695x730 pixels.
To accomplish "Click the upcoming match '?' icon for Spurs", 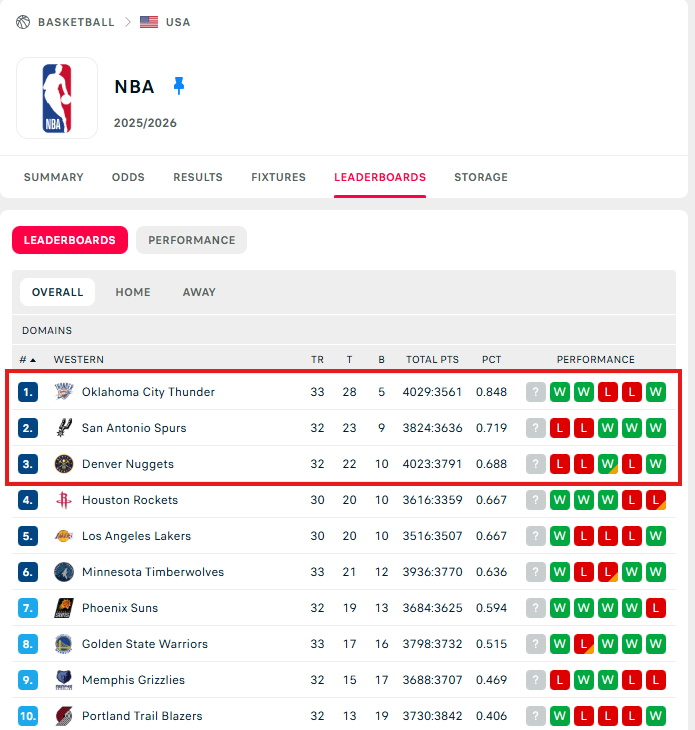I will pyautogui.click(x=536, y=428).
